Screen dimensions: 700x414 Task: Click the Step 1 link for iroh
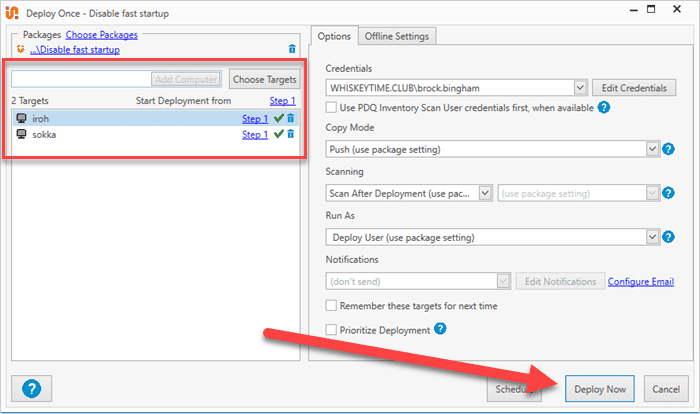tap(255, 118)
